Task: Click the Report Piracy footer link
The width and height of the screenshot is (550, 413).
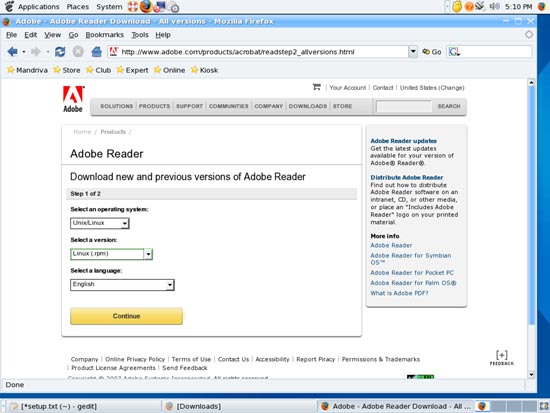Action: coord(315,359)
